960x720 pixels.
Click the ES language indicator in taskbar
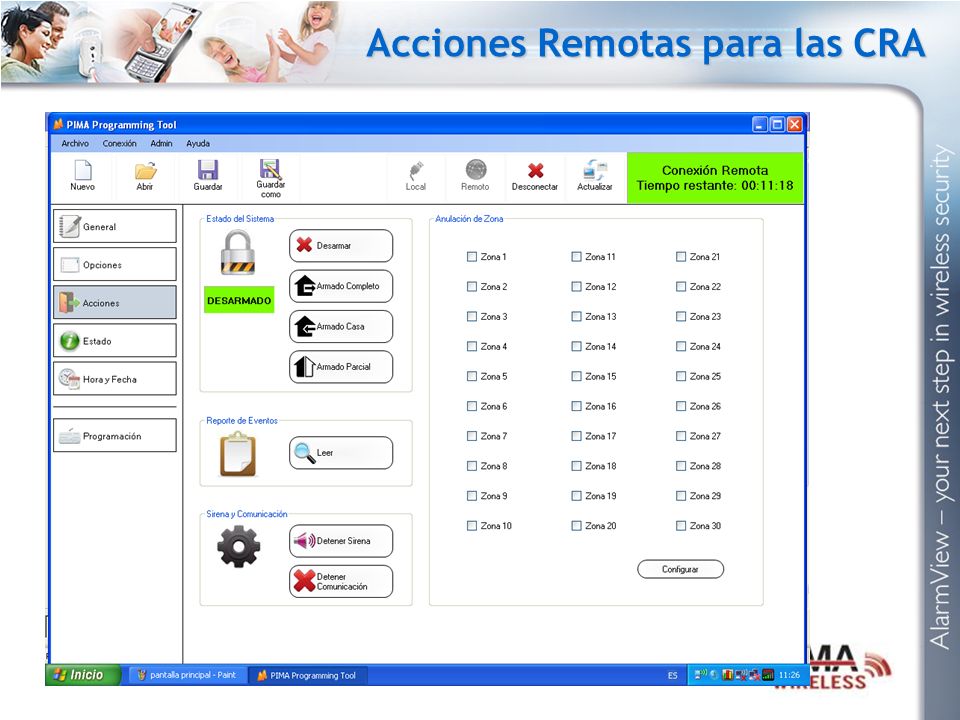point(672,675)
